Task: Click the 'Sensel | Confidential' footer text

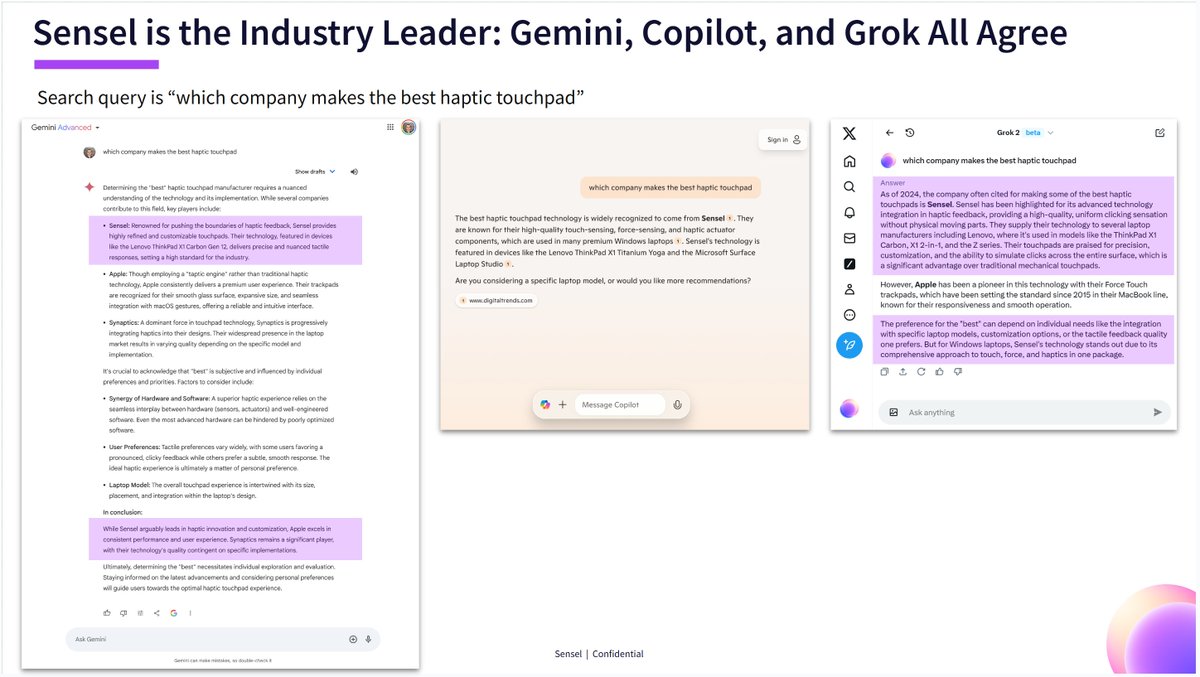Action: [x=599, y=654]
